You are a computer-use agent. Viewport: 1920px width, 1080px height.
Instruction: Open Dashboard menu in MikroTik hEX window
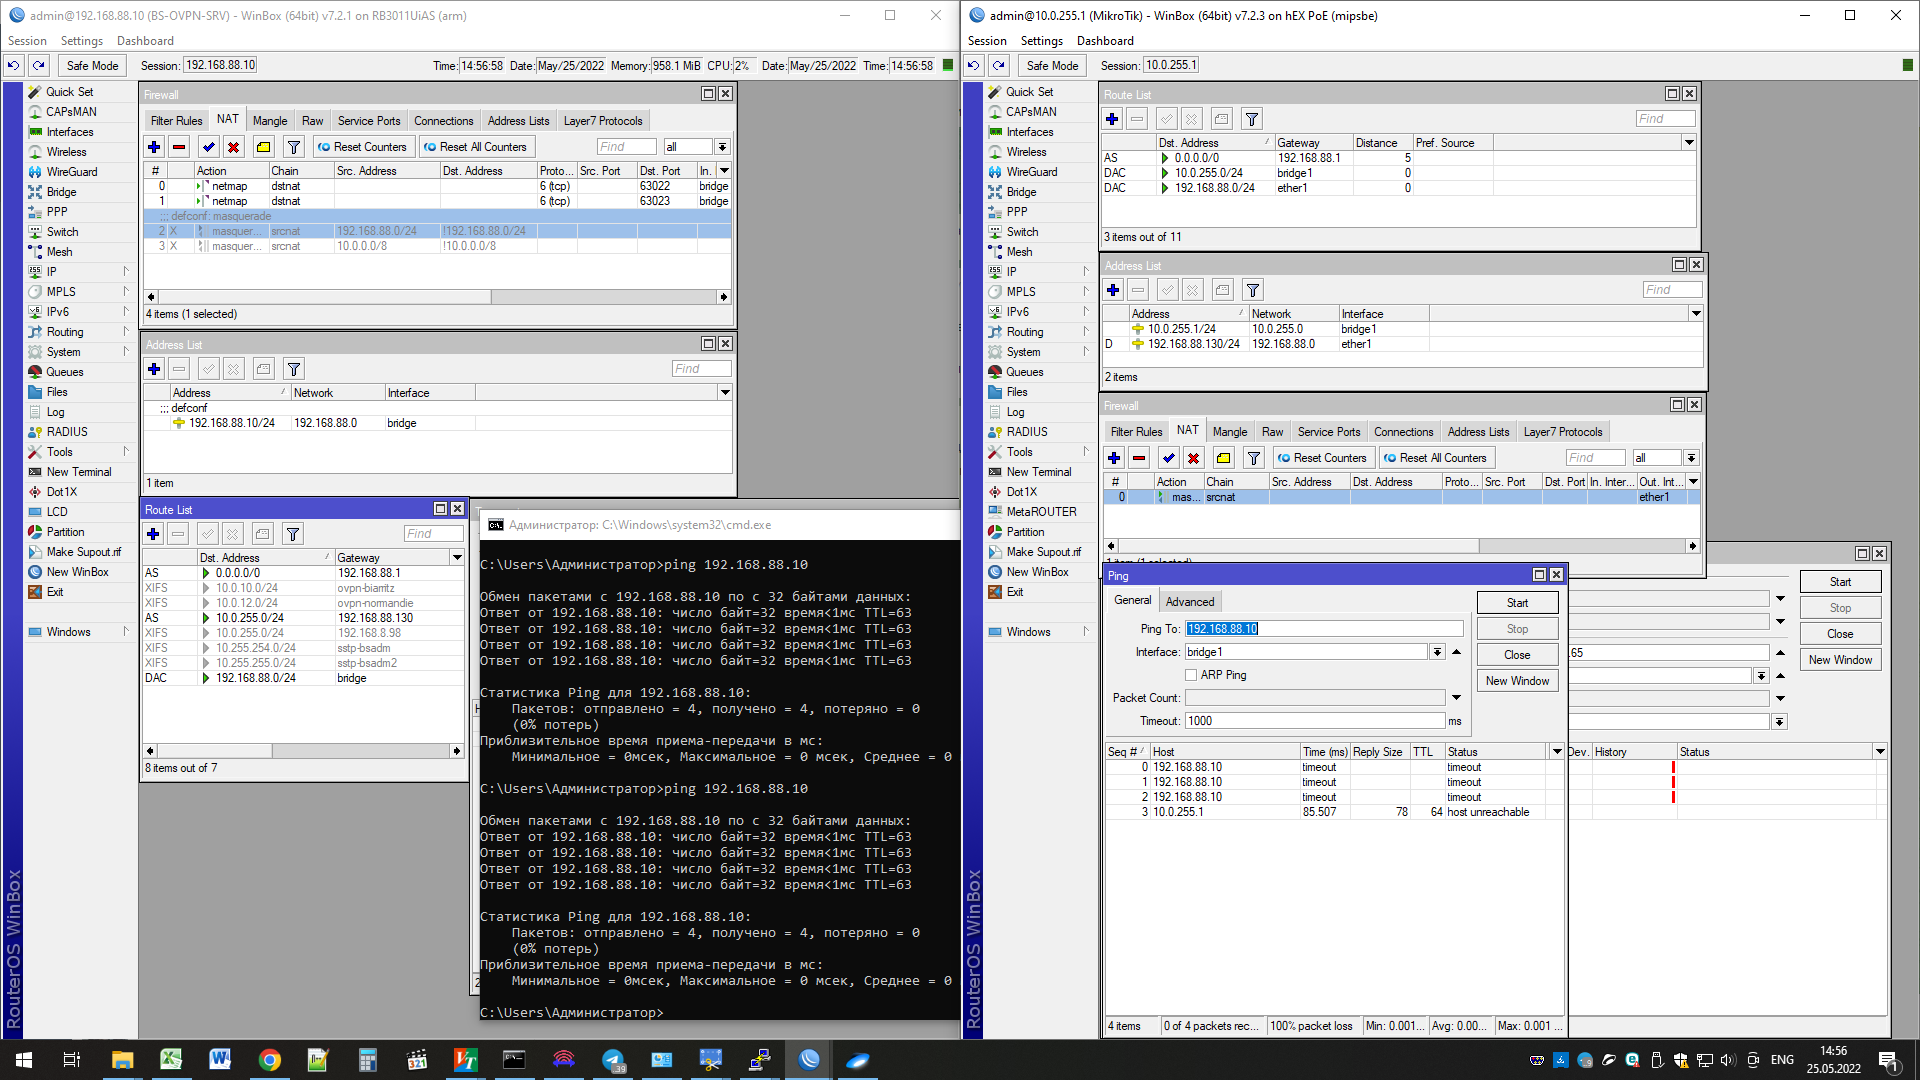(1105, 41)
